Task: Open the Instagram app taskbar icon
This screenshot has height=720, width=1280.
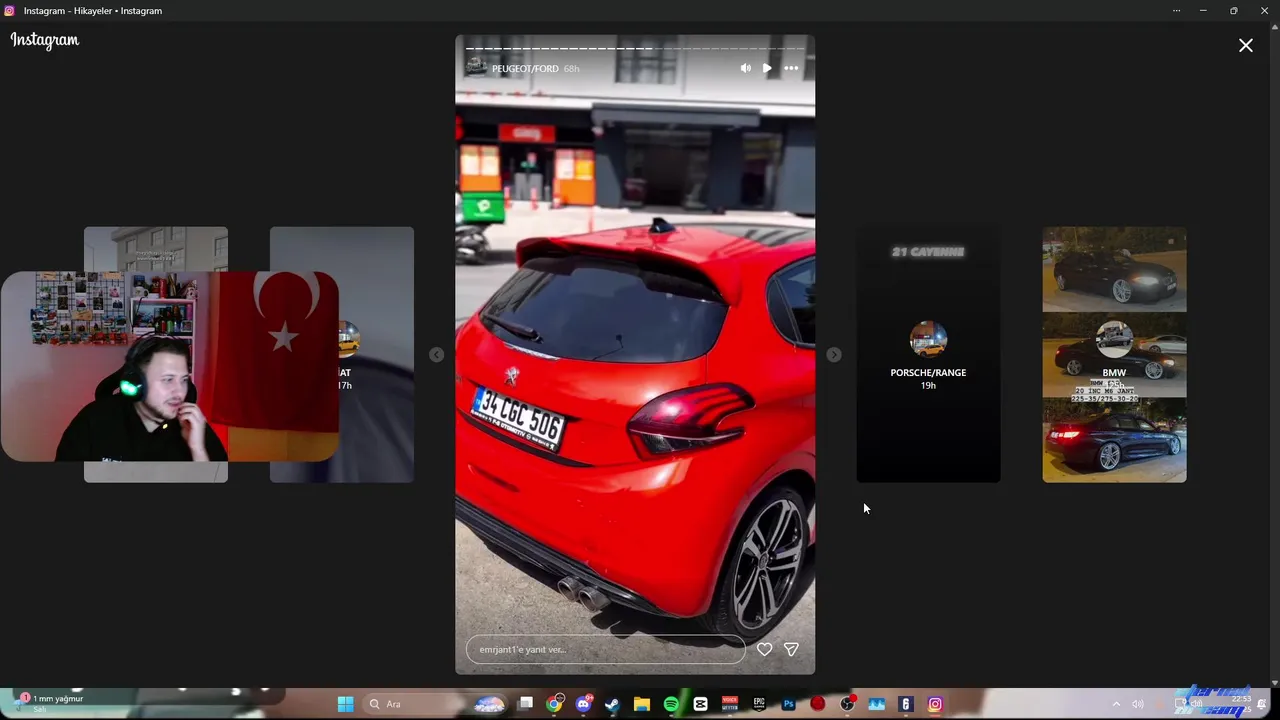Action: pyautogui.click(x=935, y=704)
